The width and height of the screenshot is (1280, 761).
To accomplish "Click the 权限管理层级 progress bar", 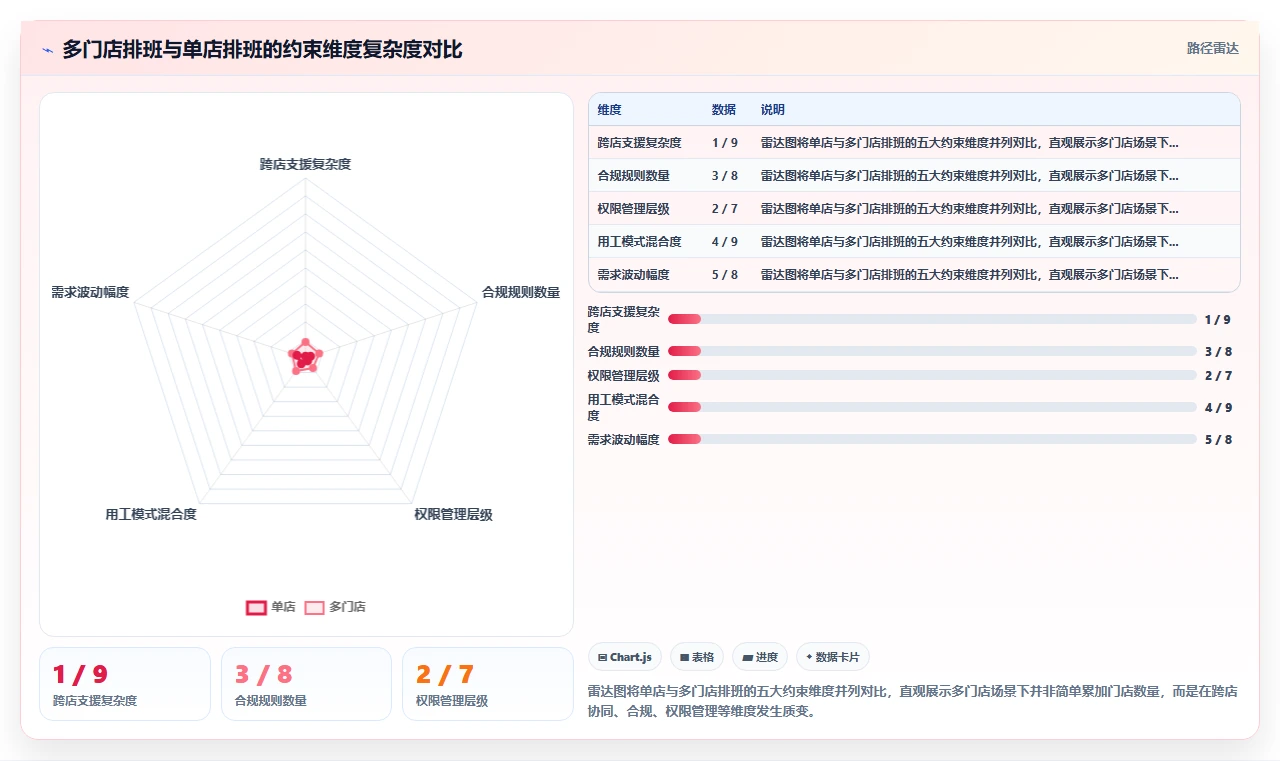I will pyautogui.click(x=932, y=375).
